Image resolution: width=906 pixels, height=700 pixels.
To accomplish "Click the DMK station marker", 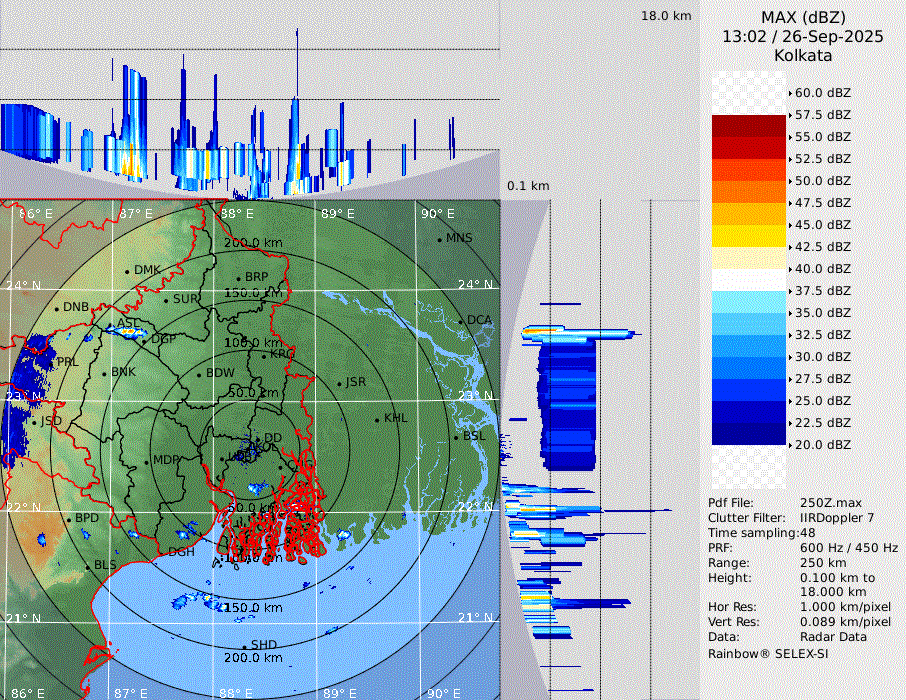I will [127, 271].
